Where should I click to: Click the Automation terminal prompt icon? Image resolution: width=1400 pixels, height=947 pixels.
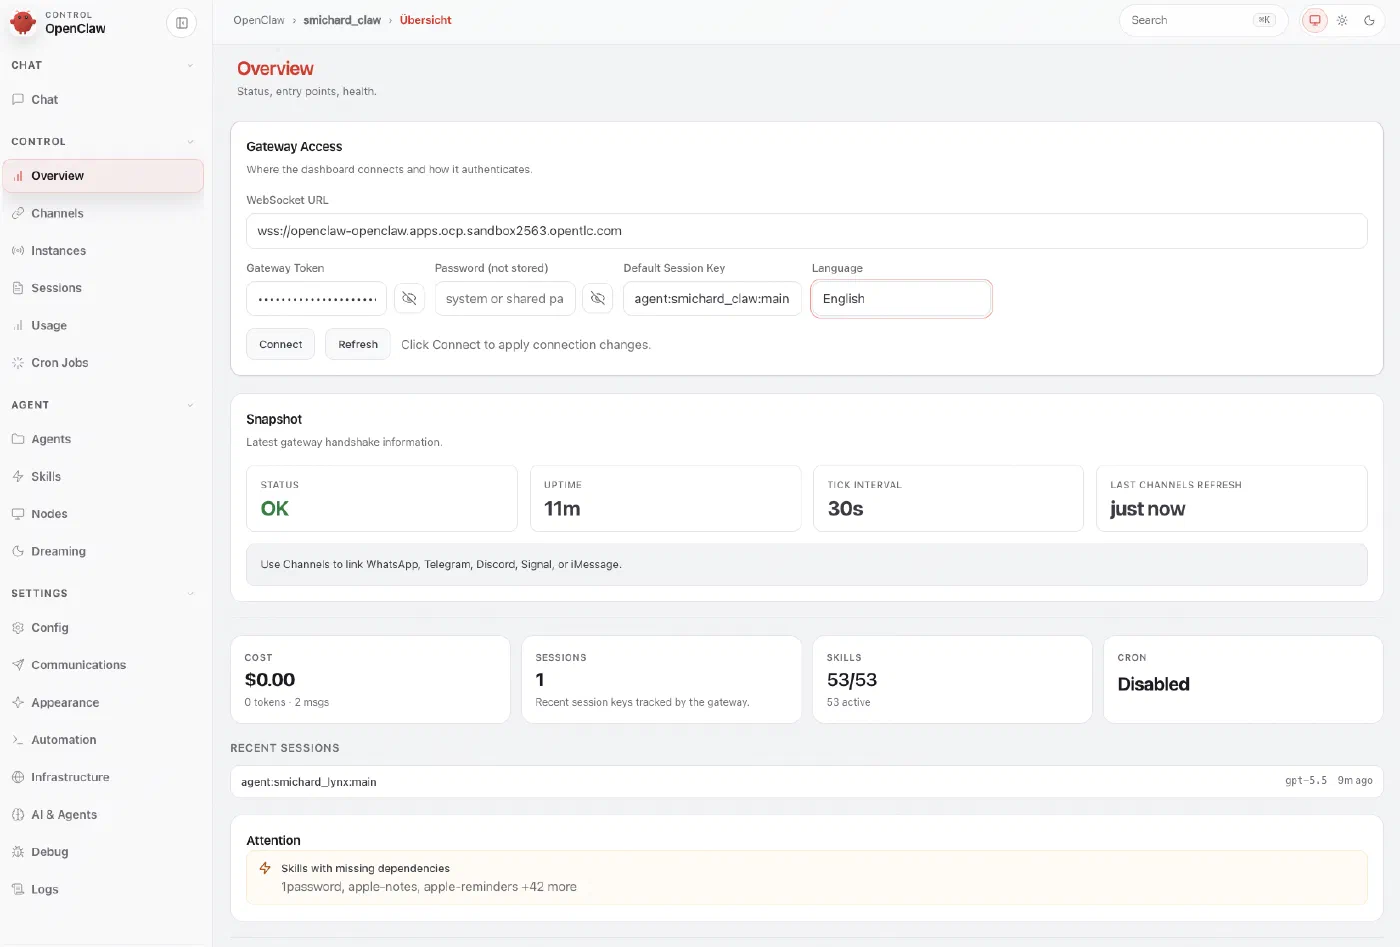(18, 740)
